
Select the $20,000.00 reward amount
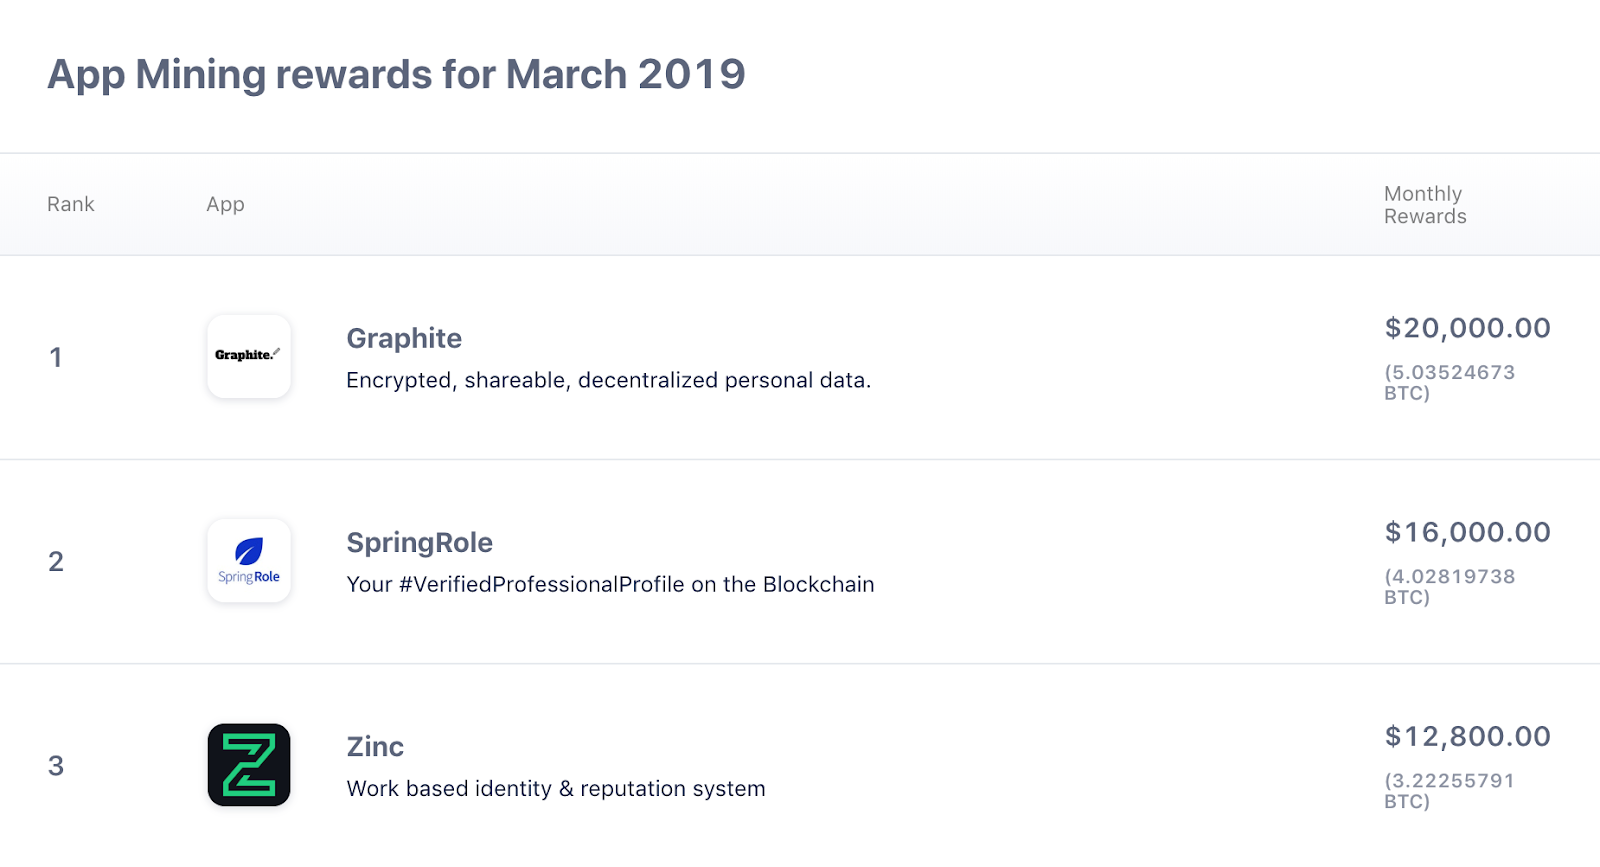coord(1467,328)
